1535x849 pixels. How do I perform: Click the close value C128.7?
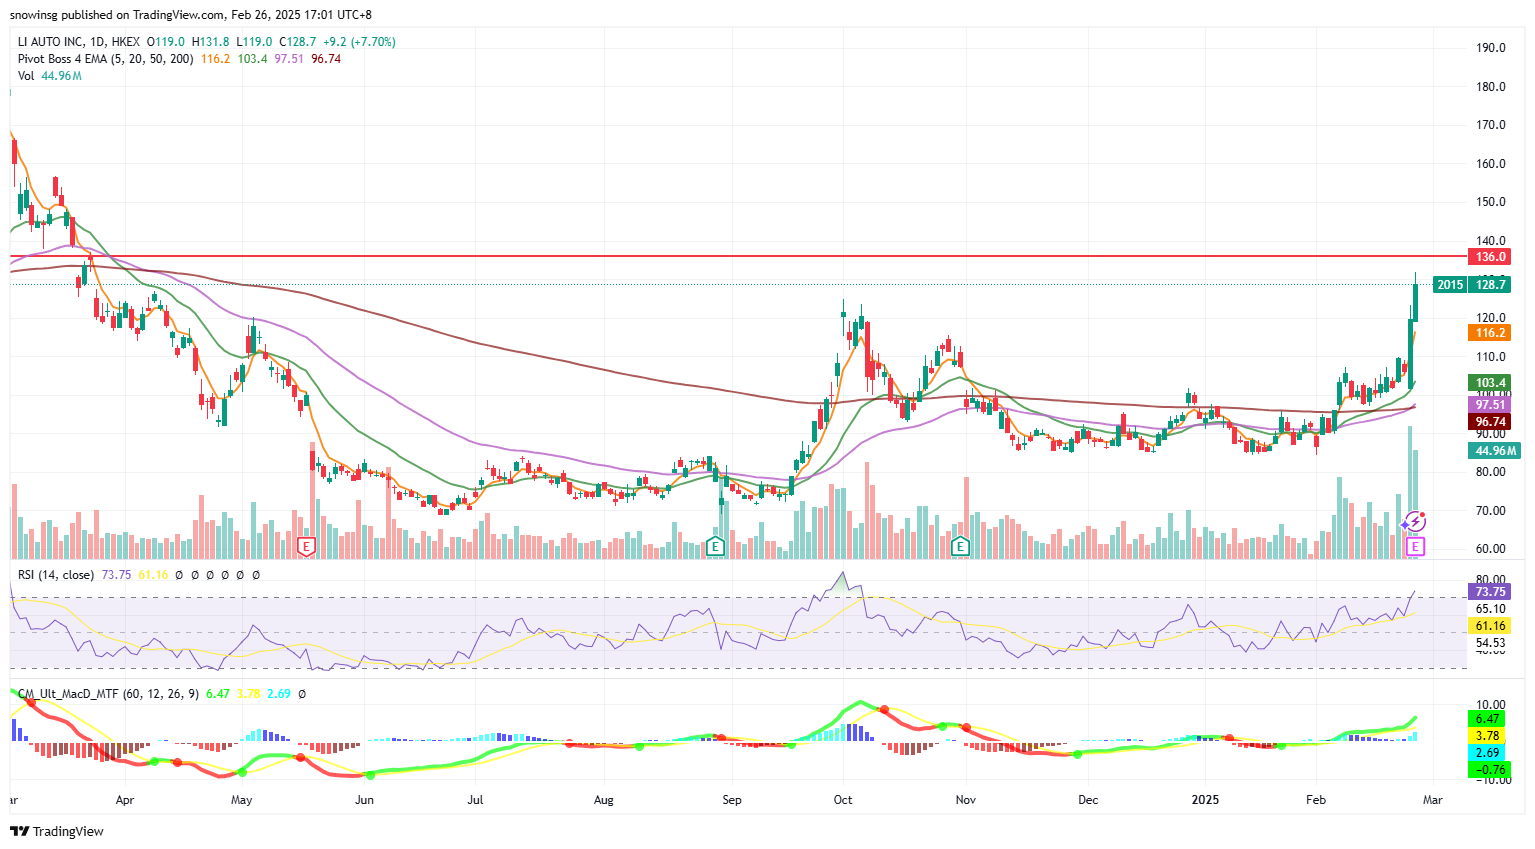pyautogui.click(x=298, y=42)
